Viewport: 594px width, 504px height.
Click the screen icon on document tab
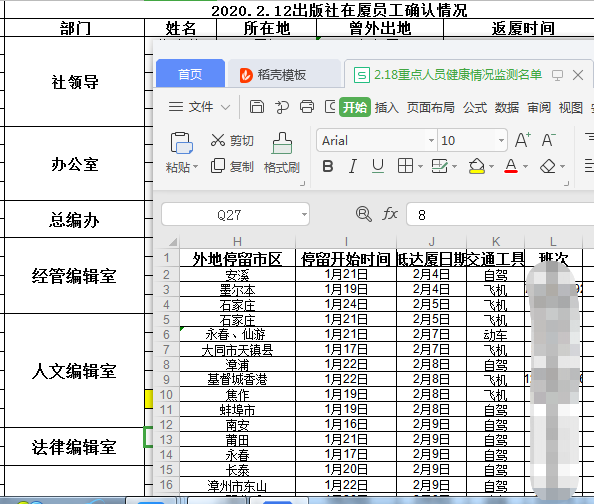point(557,75)
